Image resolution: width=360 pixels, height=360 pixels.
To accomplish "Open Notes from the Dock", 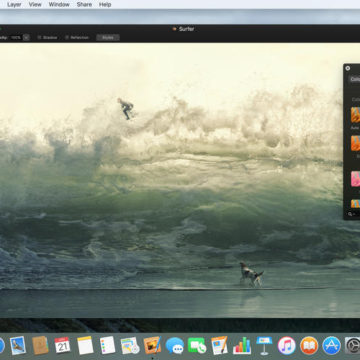I will point(85,345).
